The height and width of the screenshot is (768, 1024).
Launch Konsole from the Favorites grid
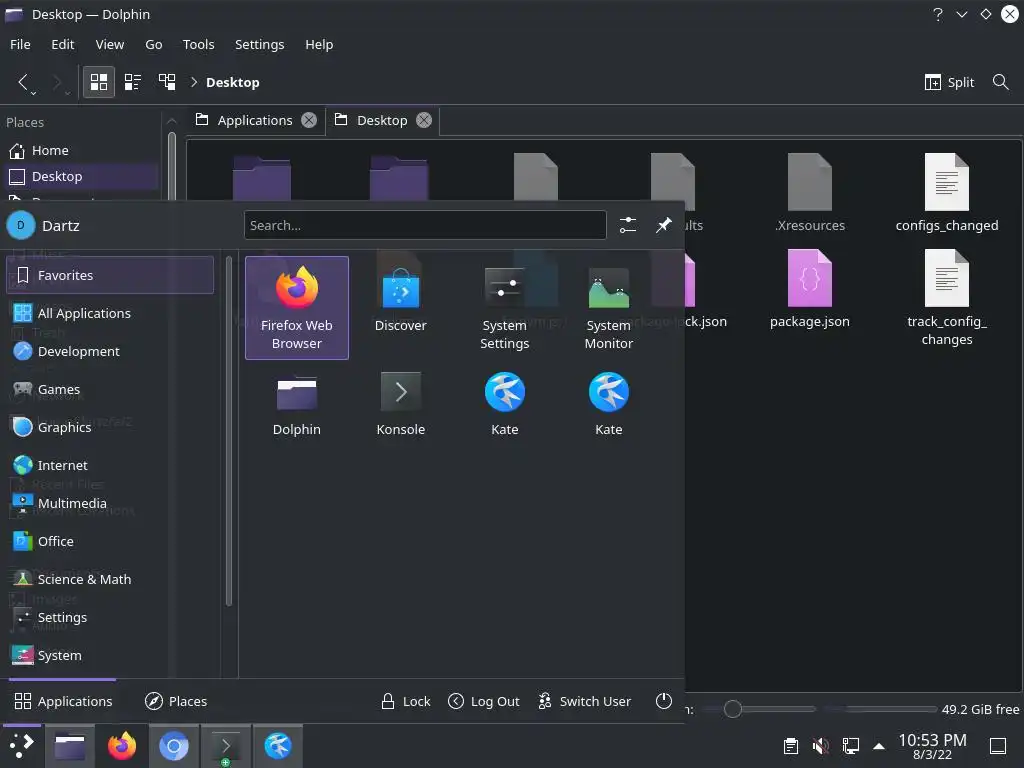coord(400,404)
